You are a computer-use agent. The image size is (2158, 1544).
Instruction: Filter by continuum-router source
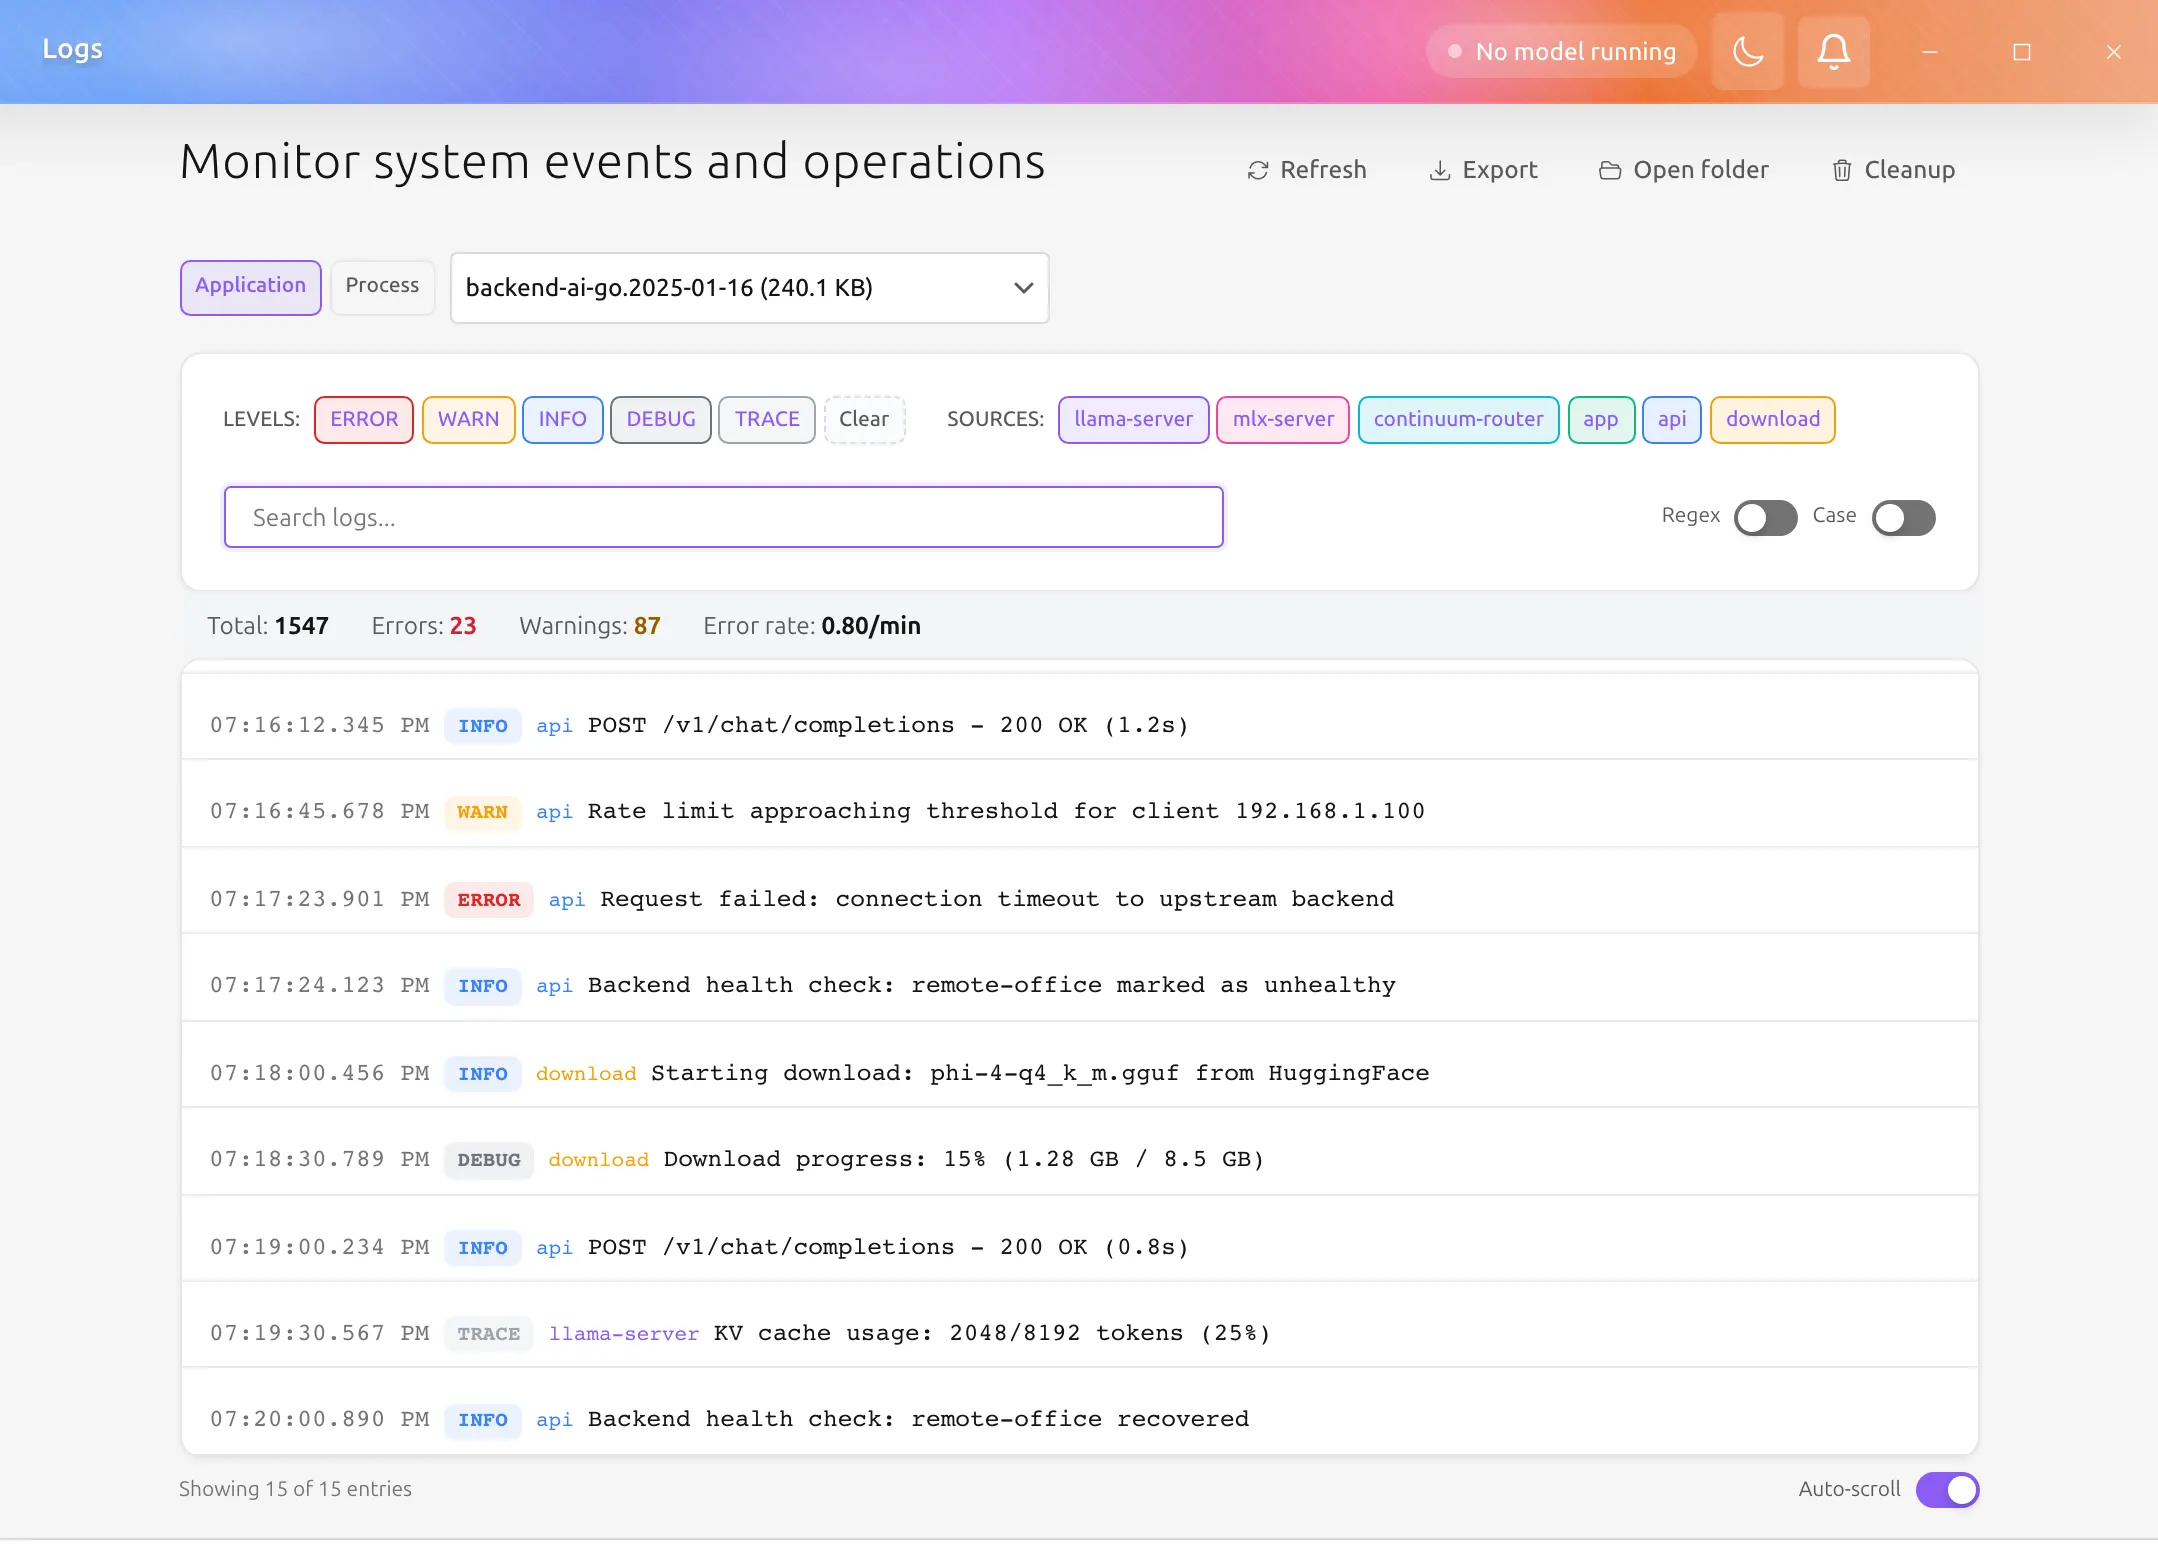(x=1458, y=420)
